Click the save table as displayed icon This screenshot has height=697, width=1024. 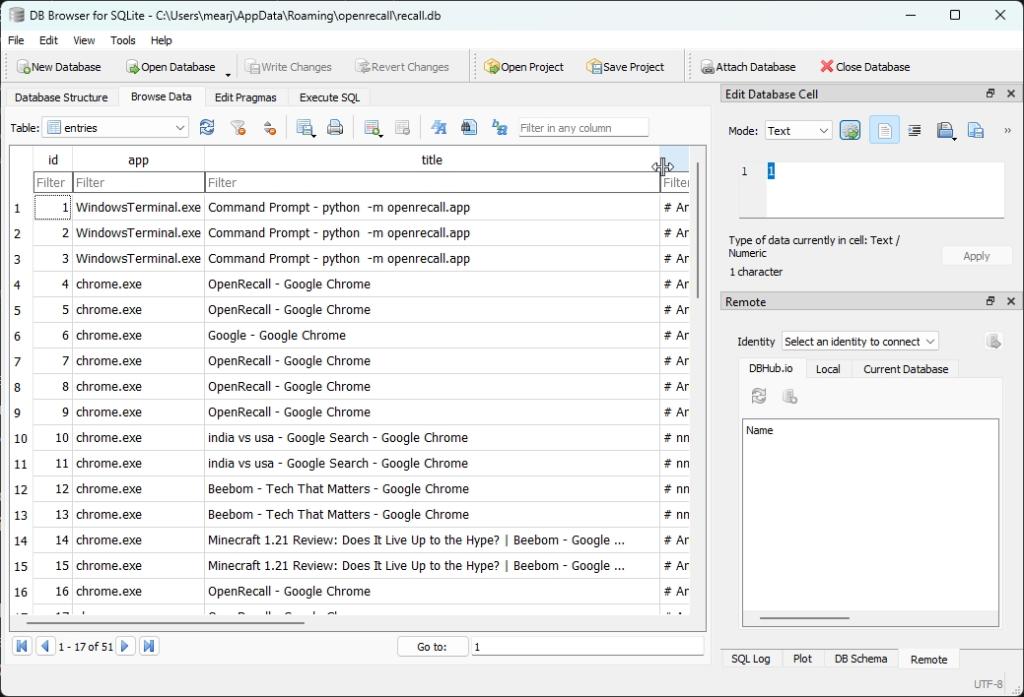(x=305, y=127)
